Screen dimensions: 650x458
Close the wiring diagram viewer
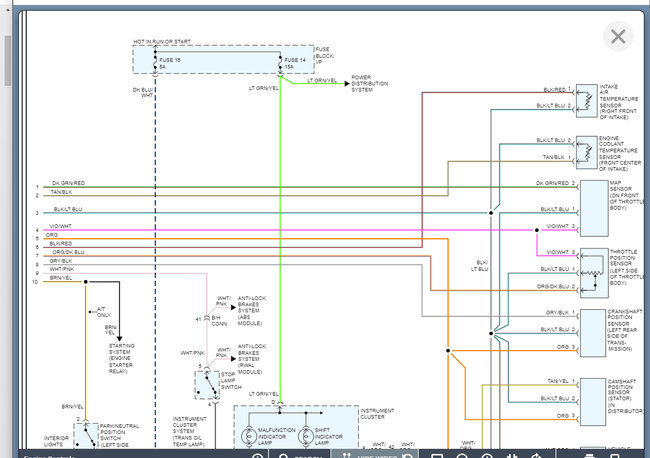click(617, 37)
